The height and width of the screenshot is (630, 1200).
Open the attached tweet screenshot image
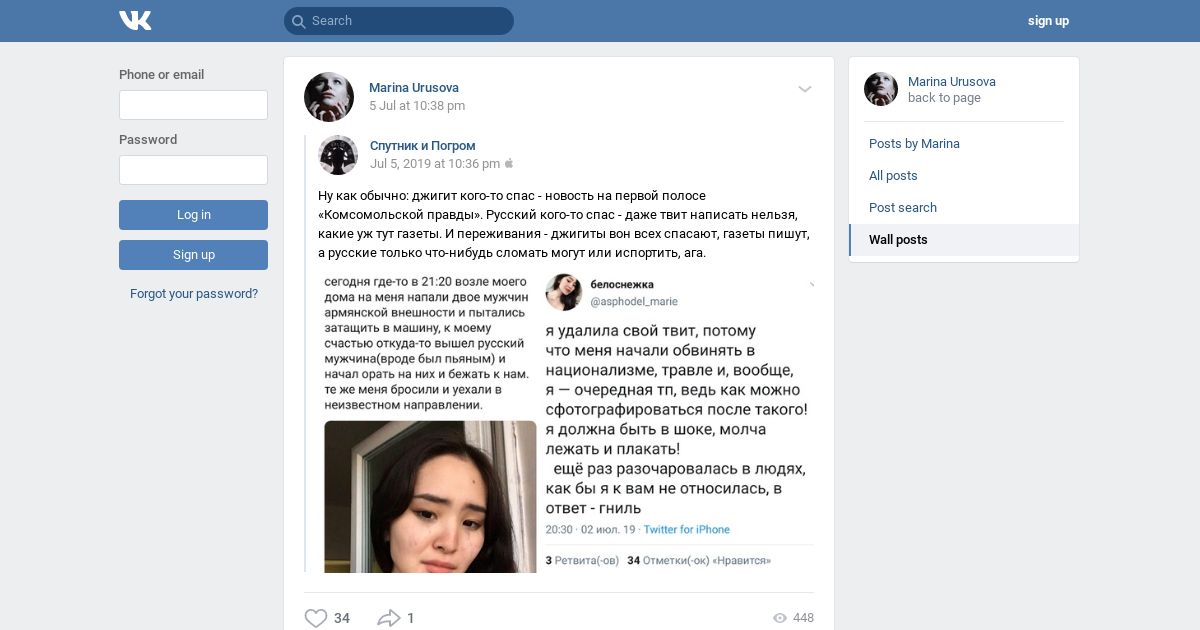tap(568, 423)
